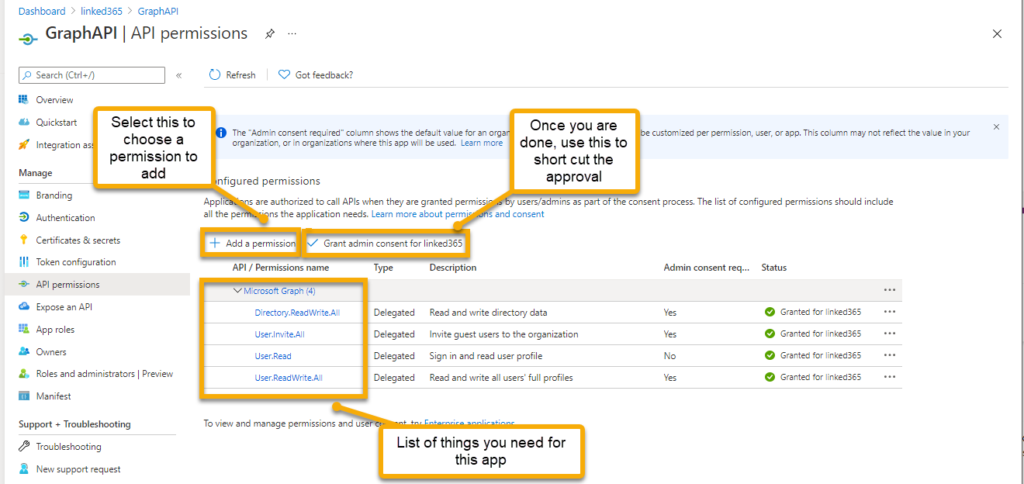Click the Troubleshooting wrench icon
Image resolution: width=1024 pixels, height=484 pixels.
24,447
